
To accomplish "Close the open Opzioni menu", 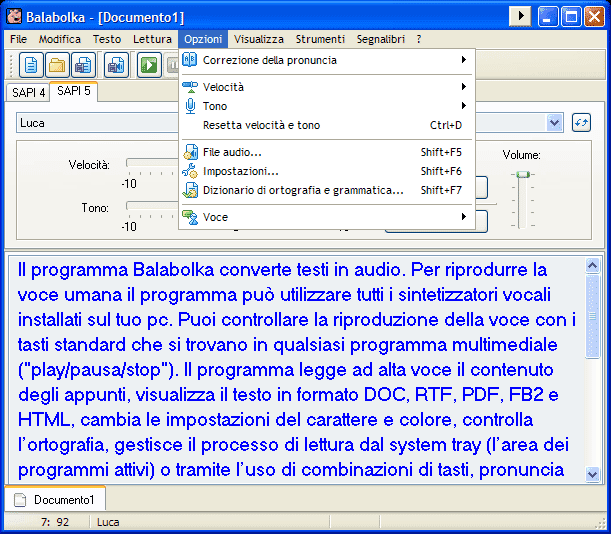I will (x=203, y=39).
